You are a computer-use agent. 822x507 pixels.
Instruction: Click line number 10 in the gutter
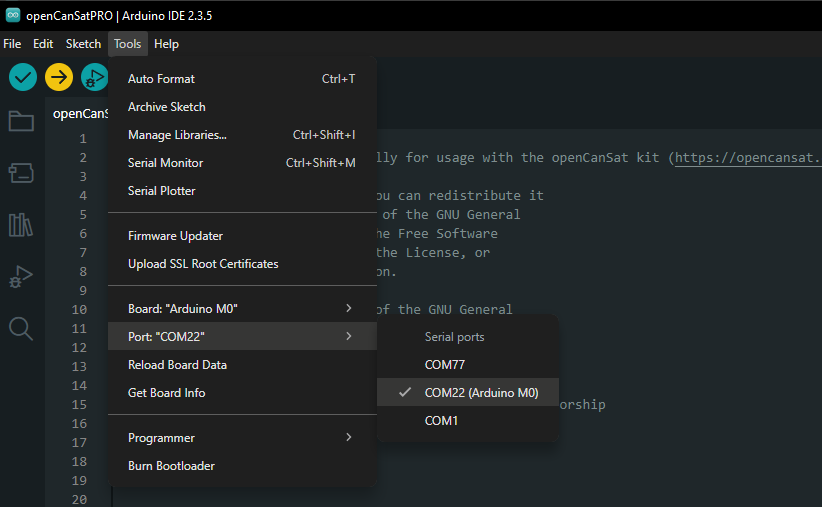[x=79, y=309]
